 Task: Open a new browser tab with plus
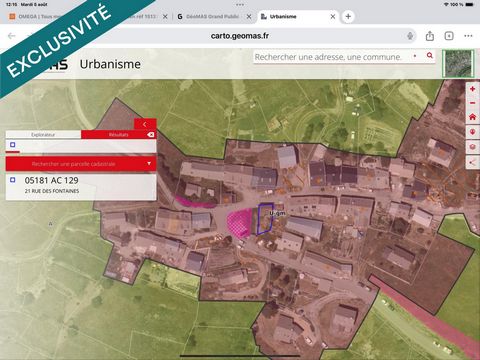[348, 16]
